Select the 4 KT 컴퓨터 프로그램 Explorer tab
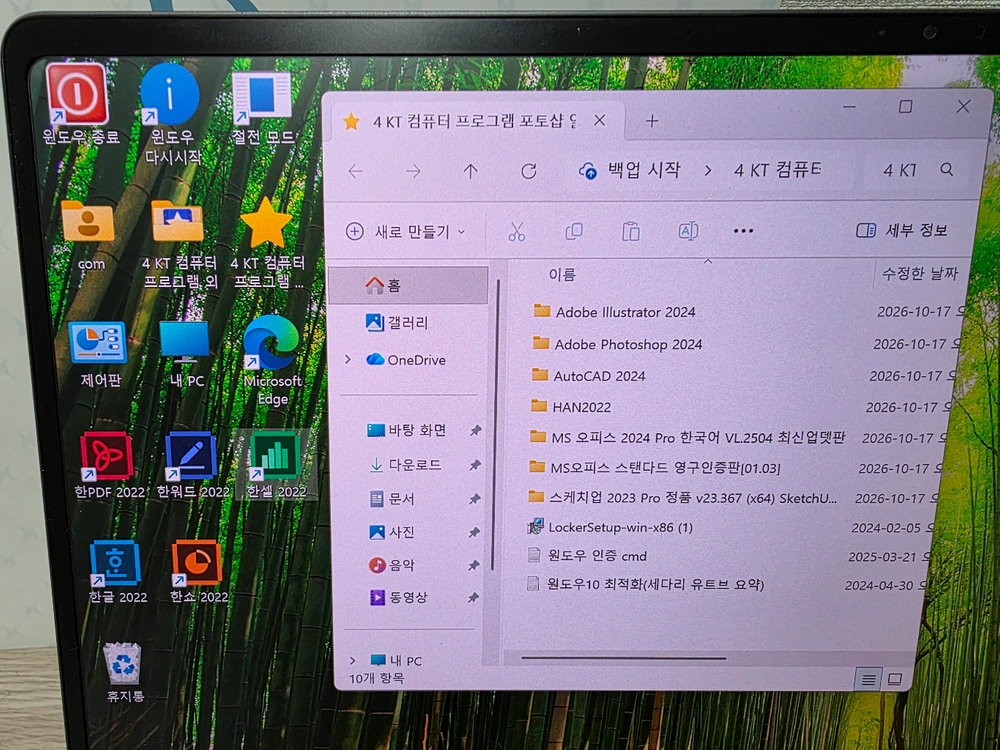Image resolution: width=1000 pixels, height=750 pixels. tap(473, 121)
